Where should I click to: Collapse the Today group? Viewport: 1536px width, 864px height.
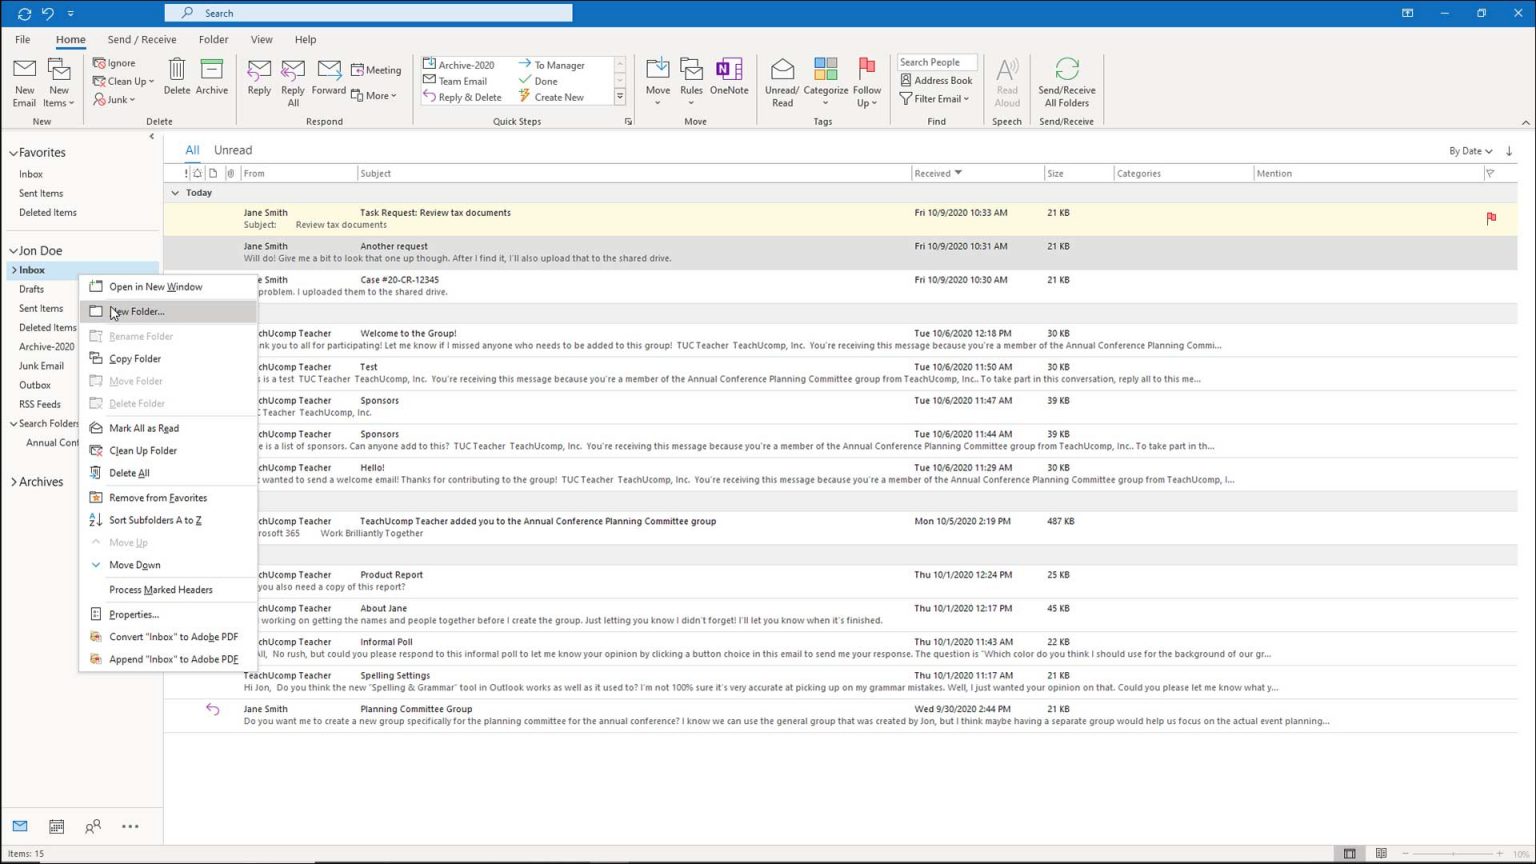175,192
